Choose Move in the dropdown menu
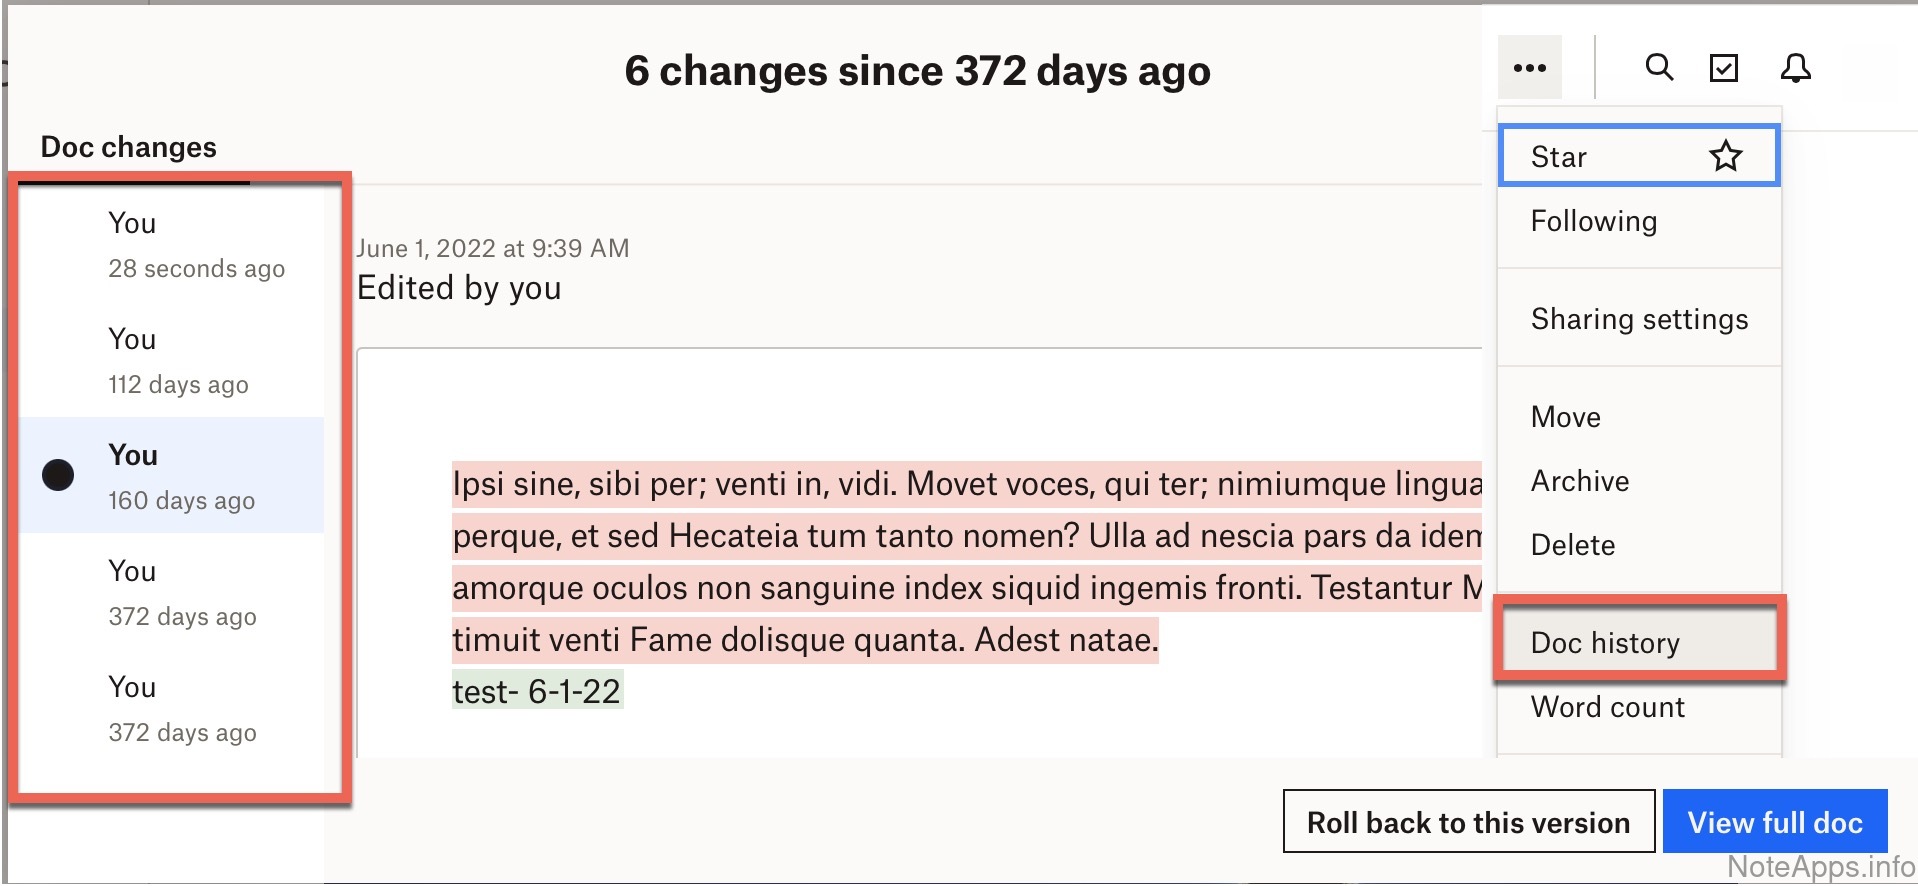 tap(1566, 417)
